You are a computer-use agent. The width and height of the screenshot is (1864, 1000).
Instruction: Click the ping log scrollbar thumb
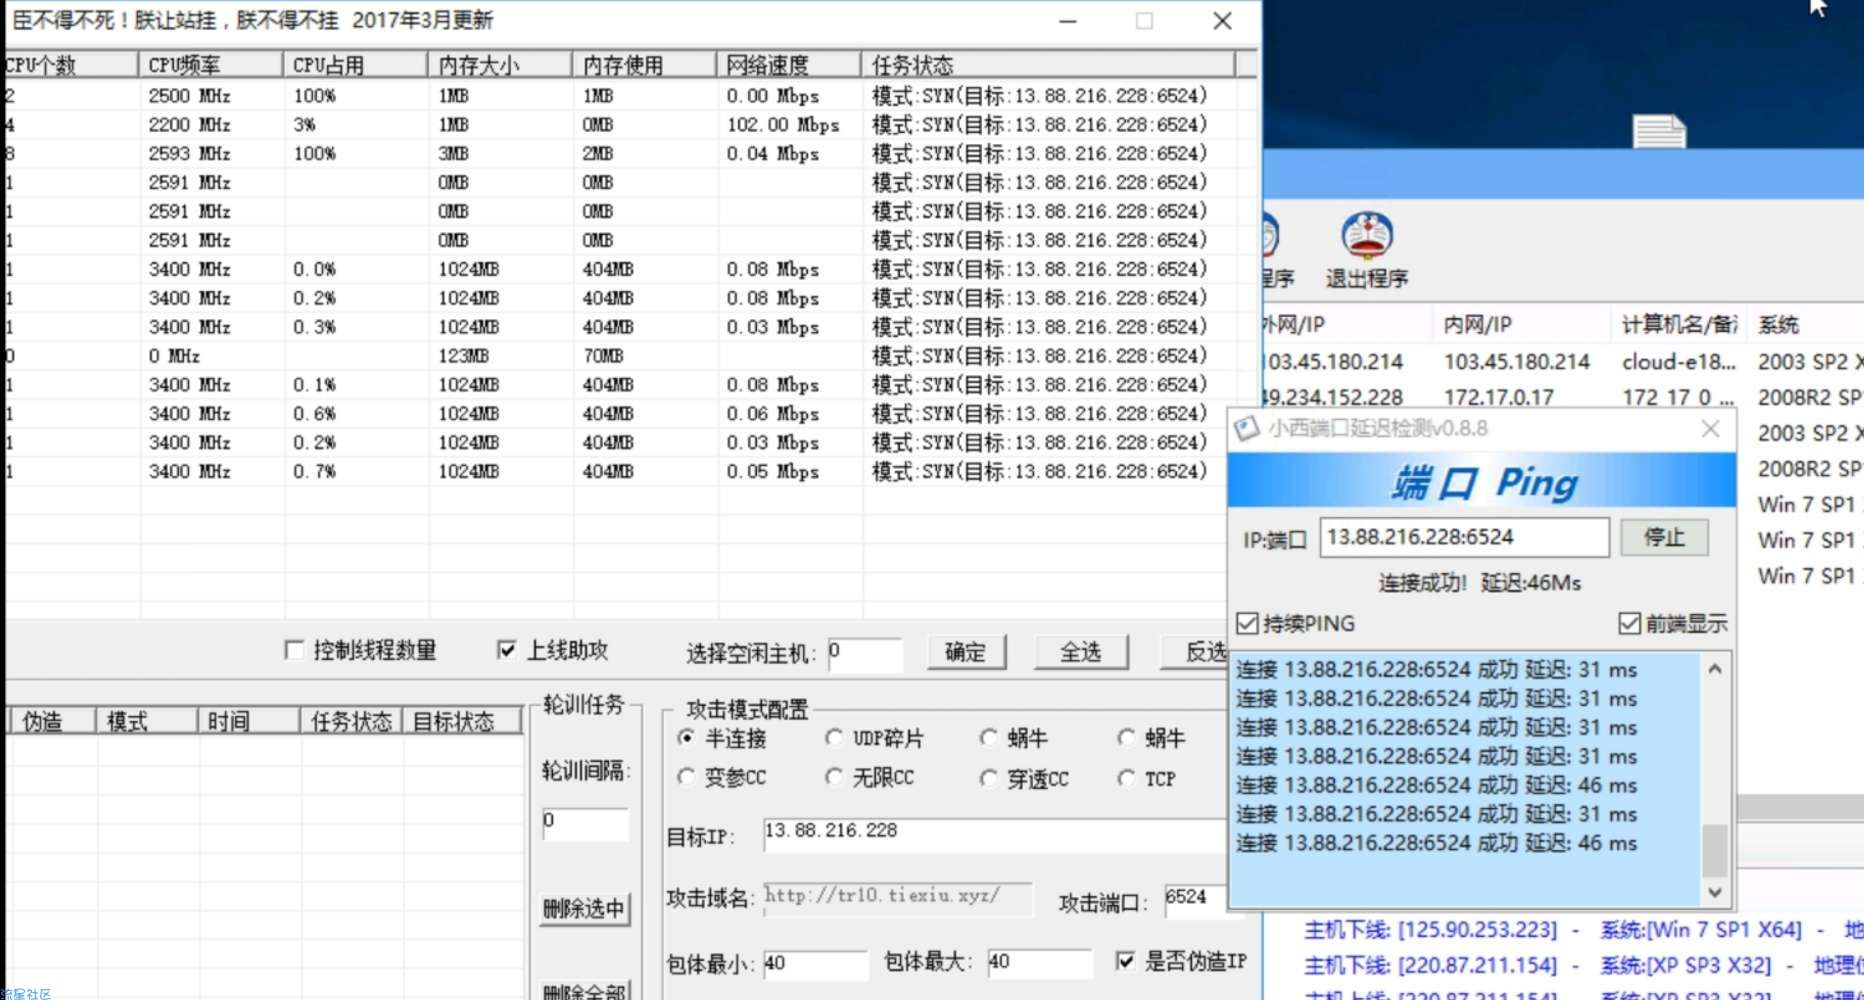click(1714, 849)
